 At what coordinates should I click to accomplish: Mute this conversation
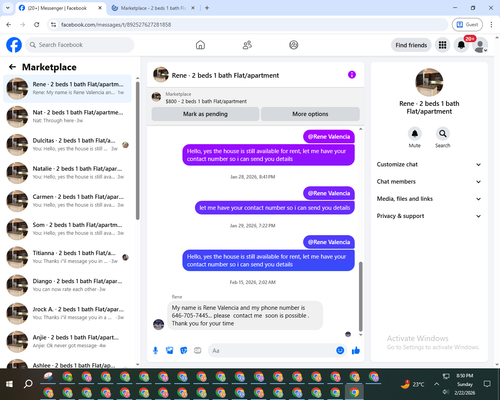(x=415, y=134)
